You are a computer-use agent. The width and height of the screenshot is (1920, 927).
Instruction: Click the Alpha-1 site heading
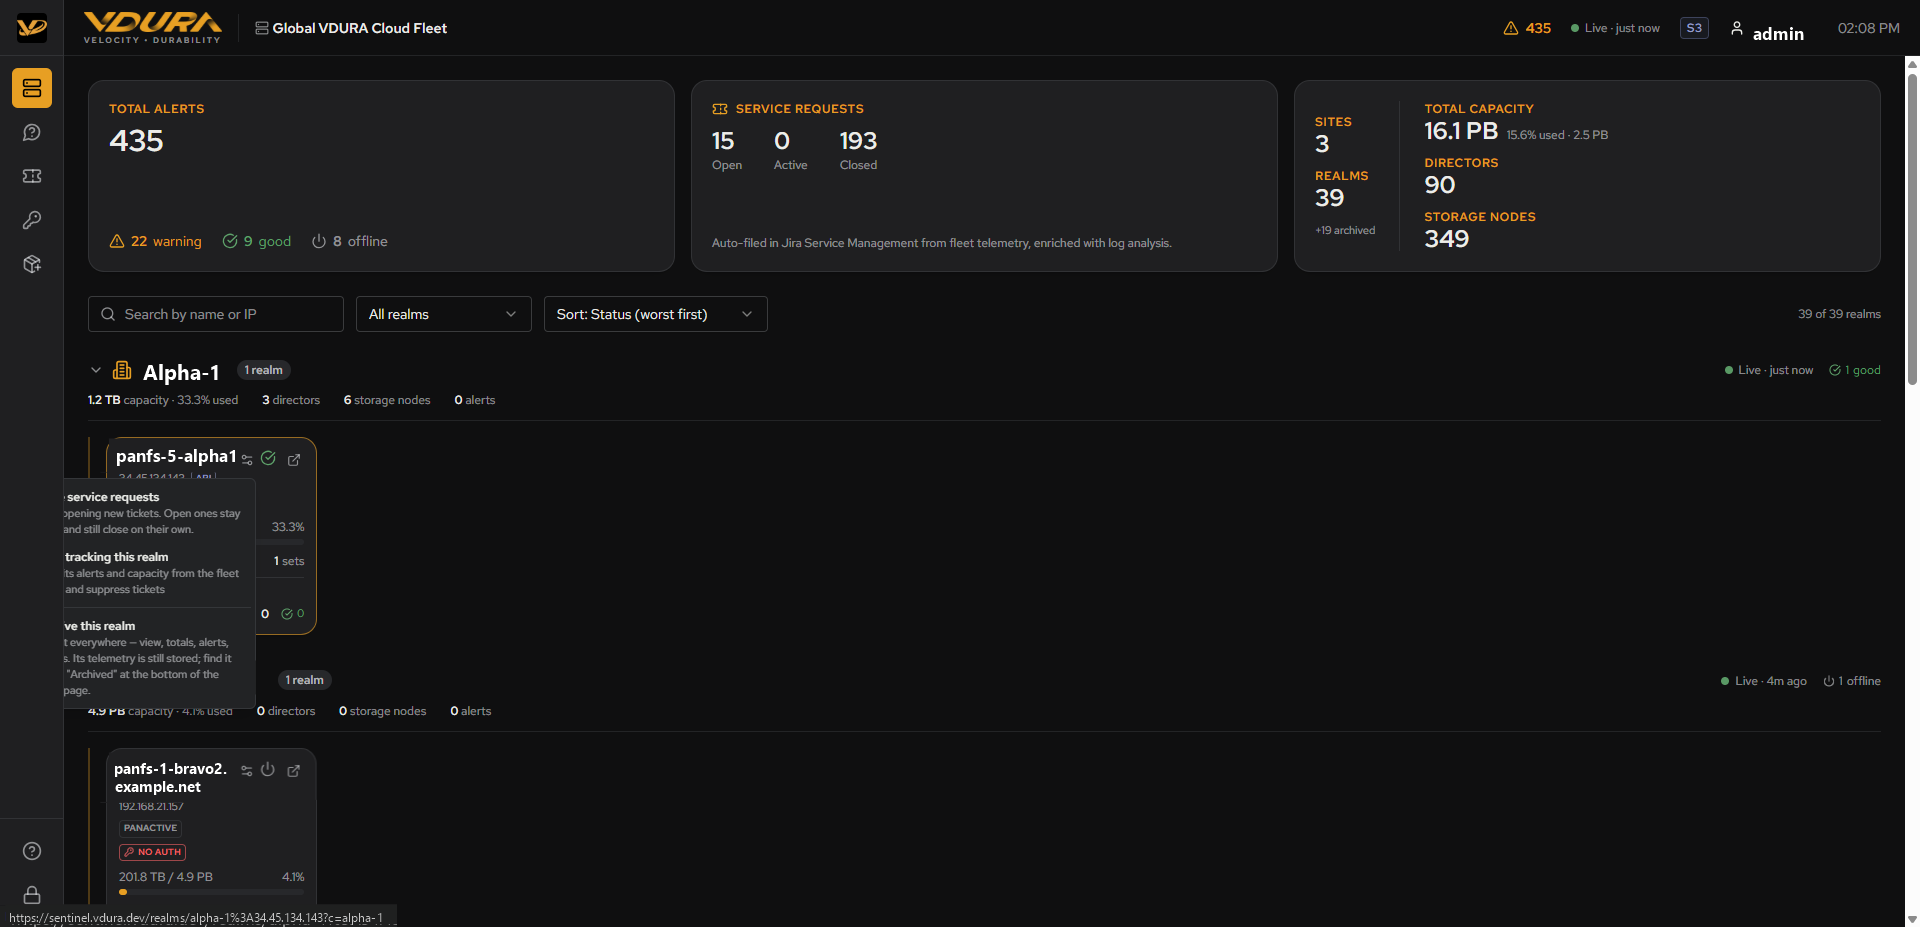(x=181, y=372)
